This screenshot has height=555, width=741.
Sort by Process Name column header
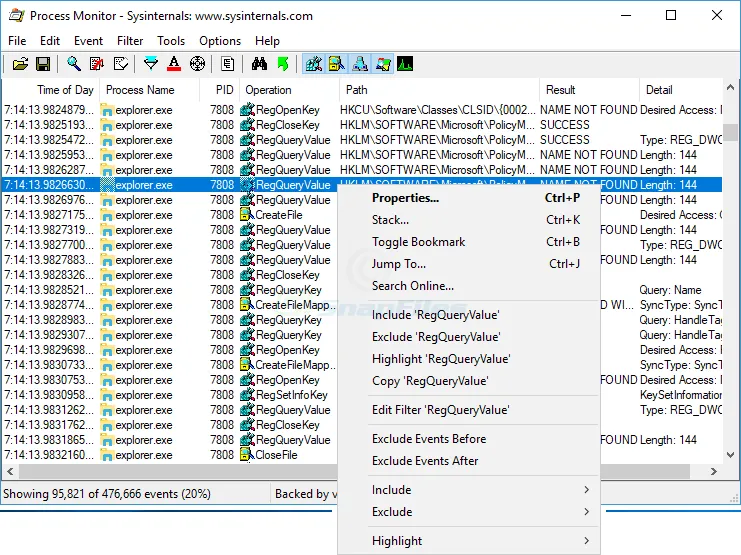149,90
